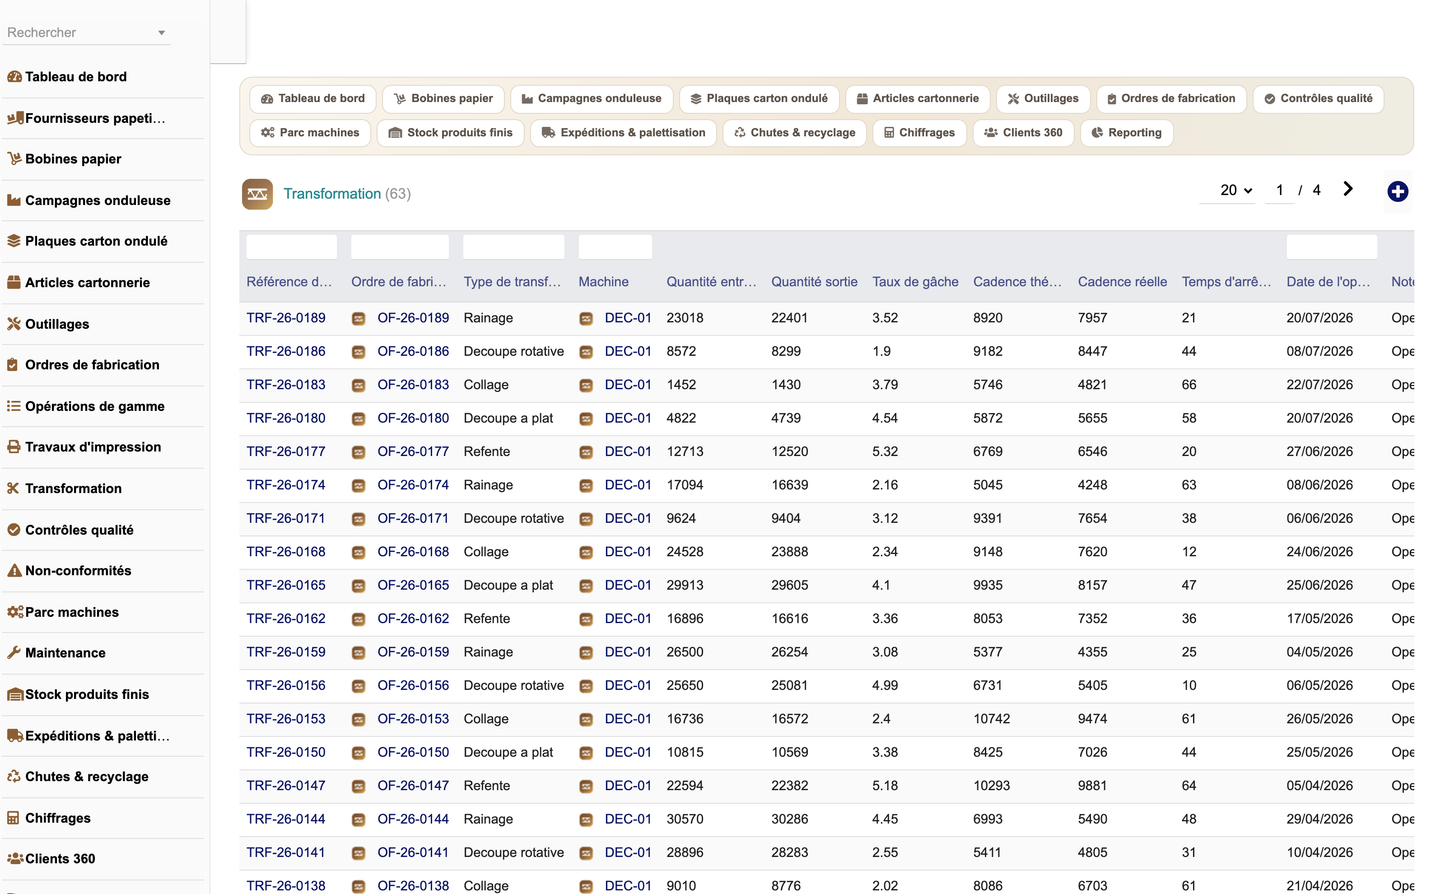Click Articles cartonnerie sidebar icon
This screenshot has height=894, width=1445.
point(14,283)
